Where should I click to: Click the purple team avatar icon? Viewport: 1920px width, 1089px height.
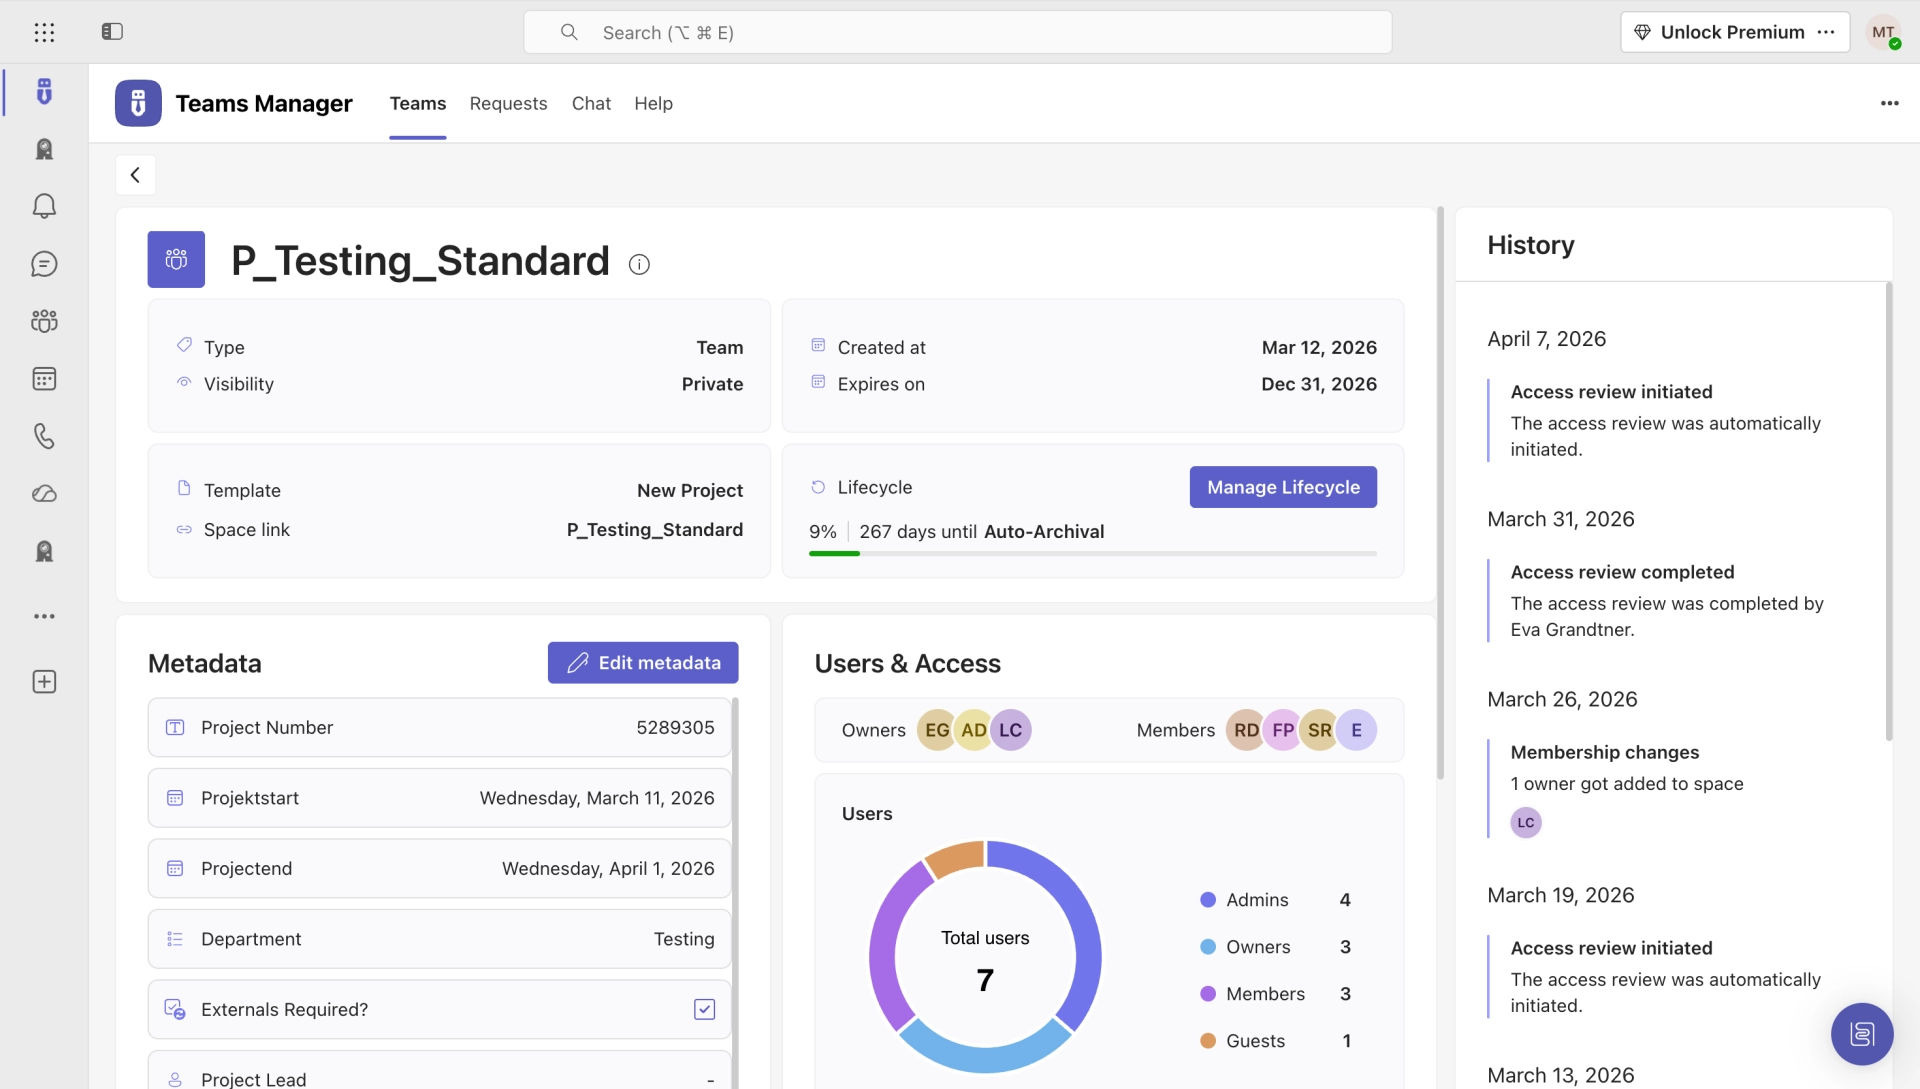176,259
